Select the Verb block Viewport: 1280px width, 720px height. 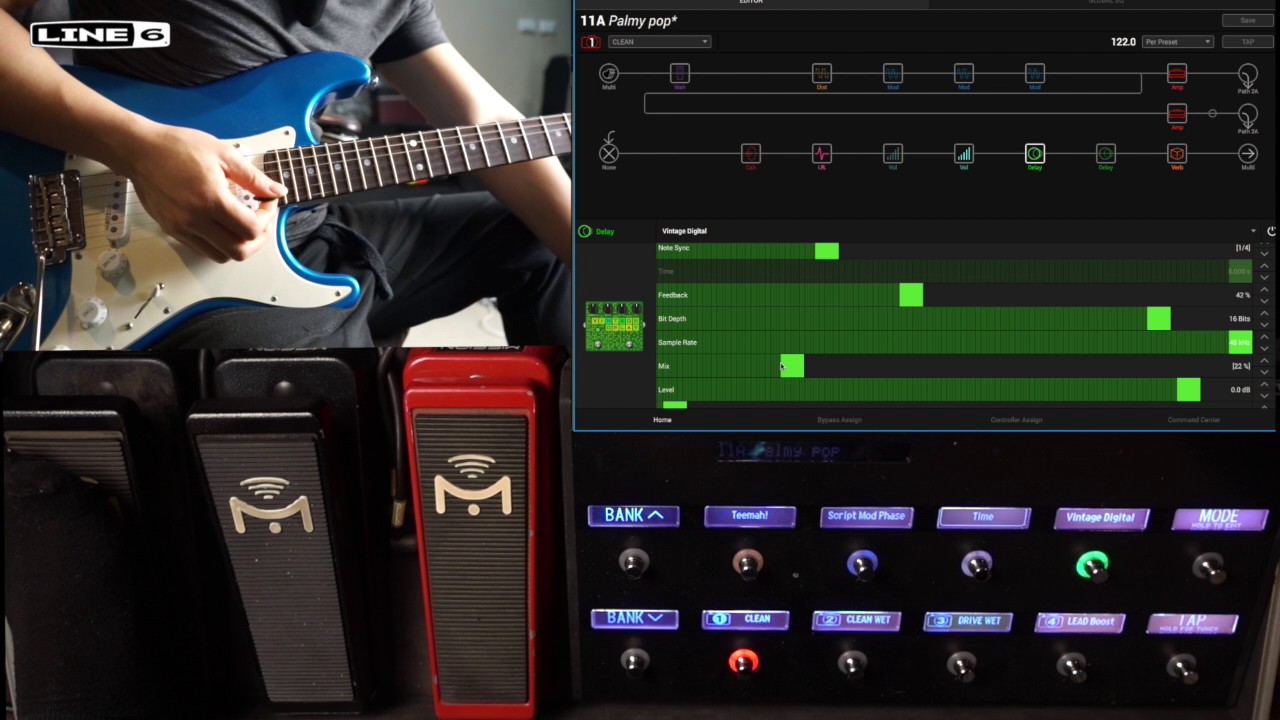click(1177, 153)
